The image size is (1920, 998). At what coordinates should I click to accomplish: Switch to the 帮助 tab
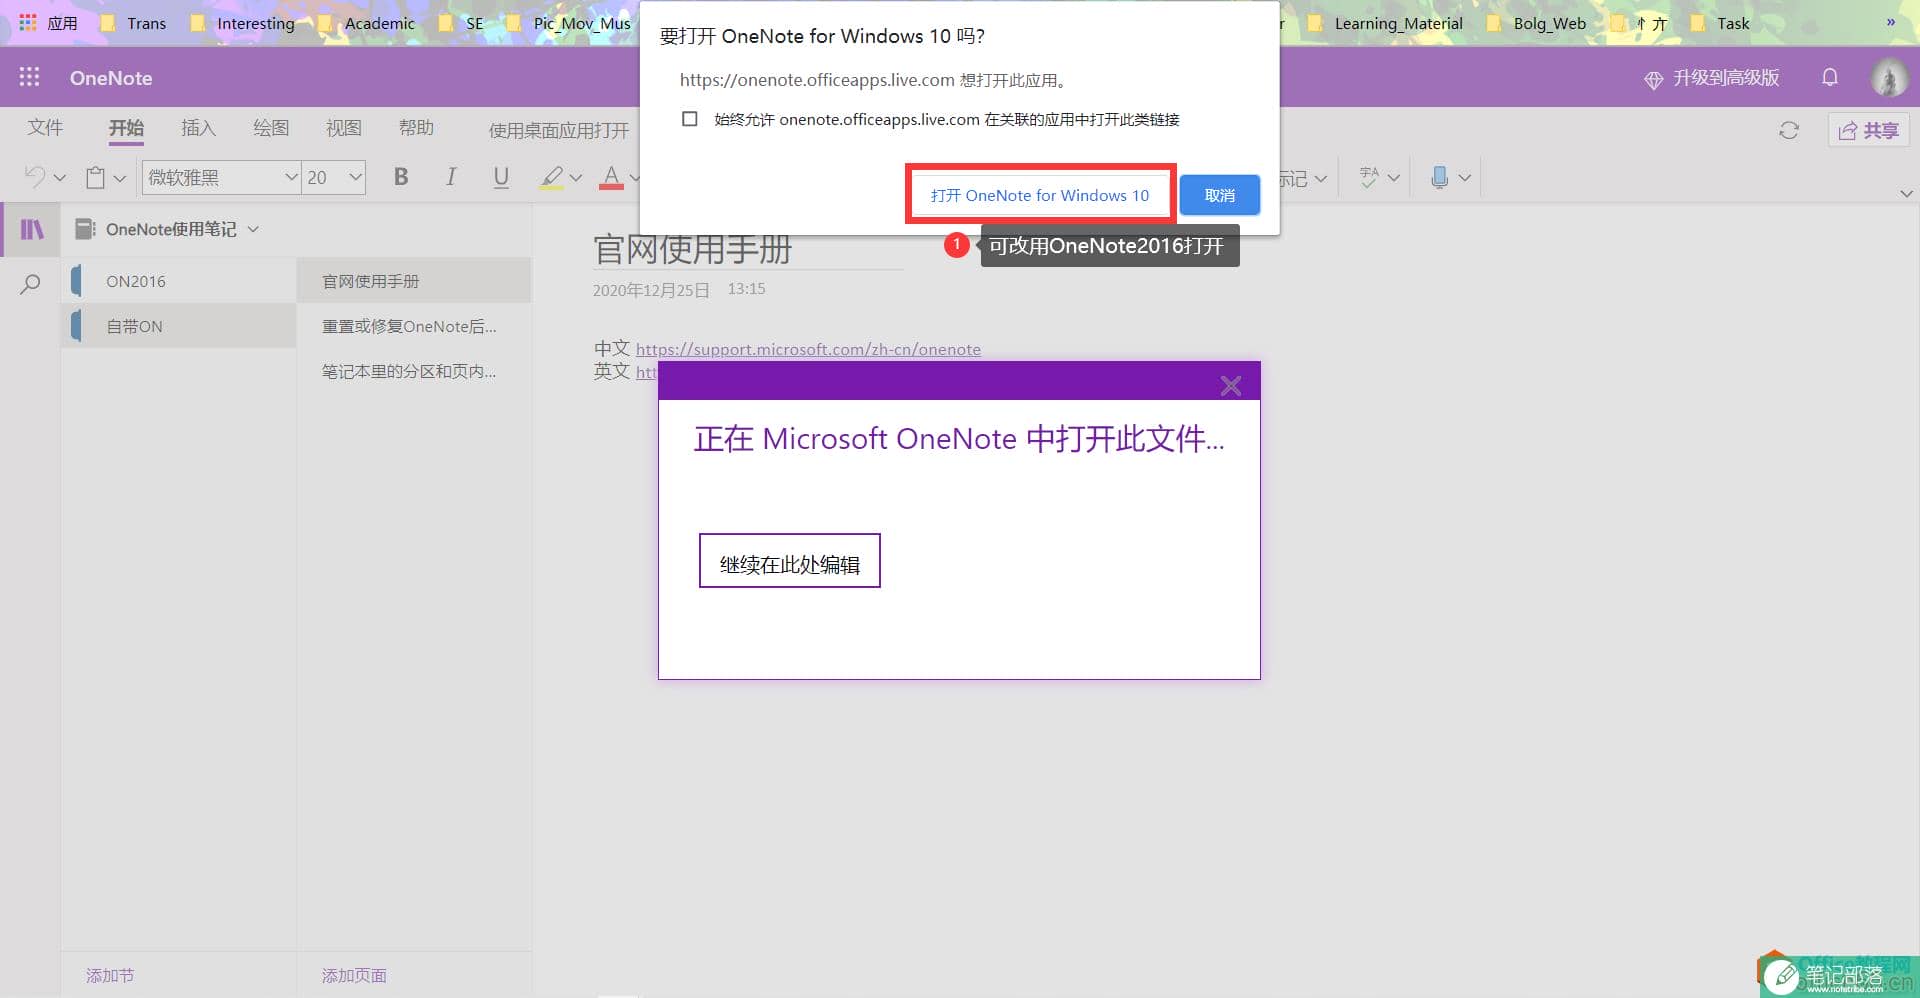(416, 128)
